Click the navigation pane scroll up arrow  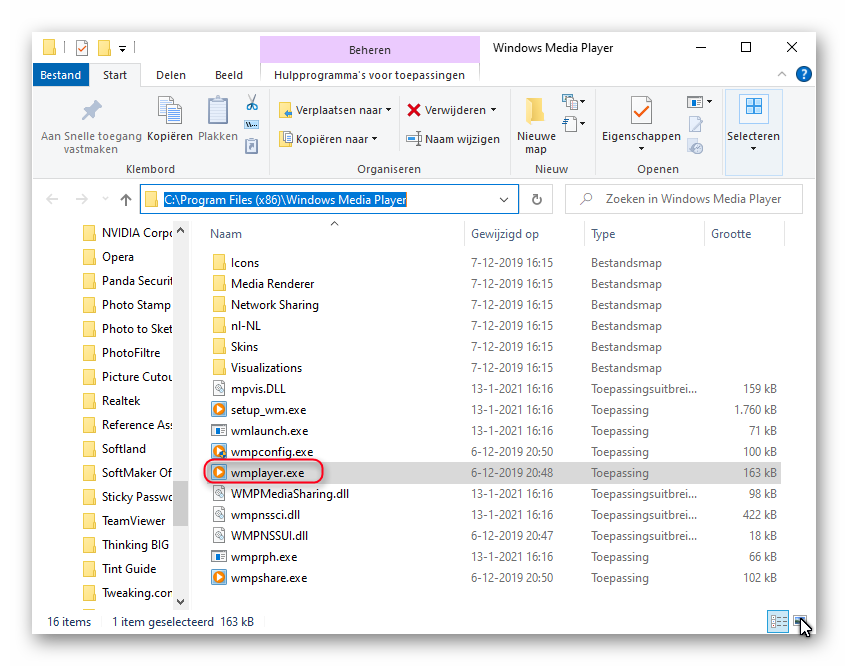181,230
